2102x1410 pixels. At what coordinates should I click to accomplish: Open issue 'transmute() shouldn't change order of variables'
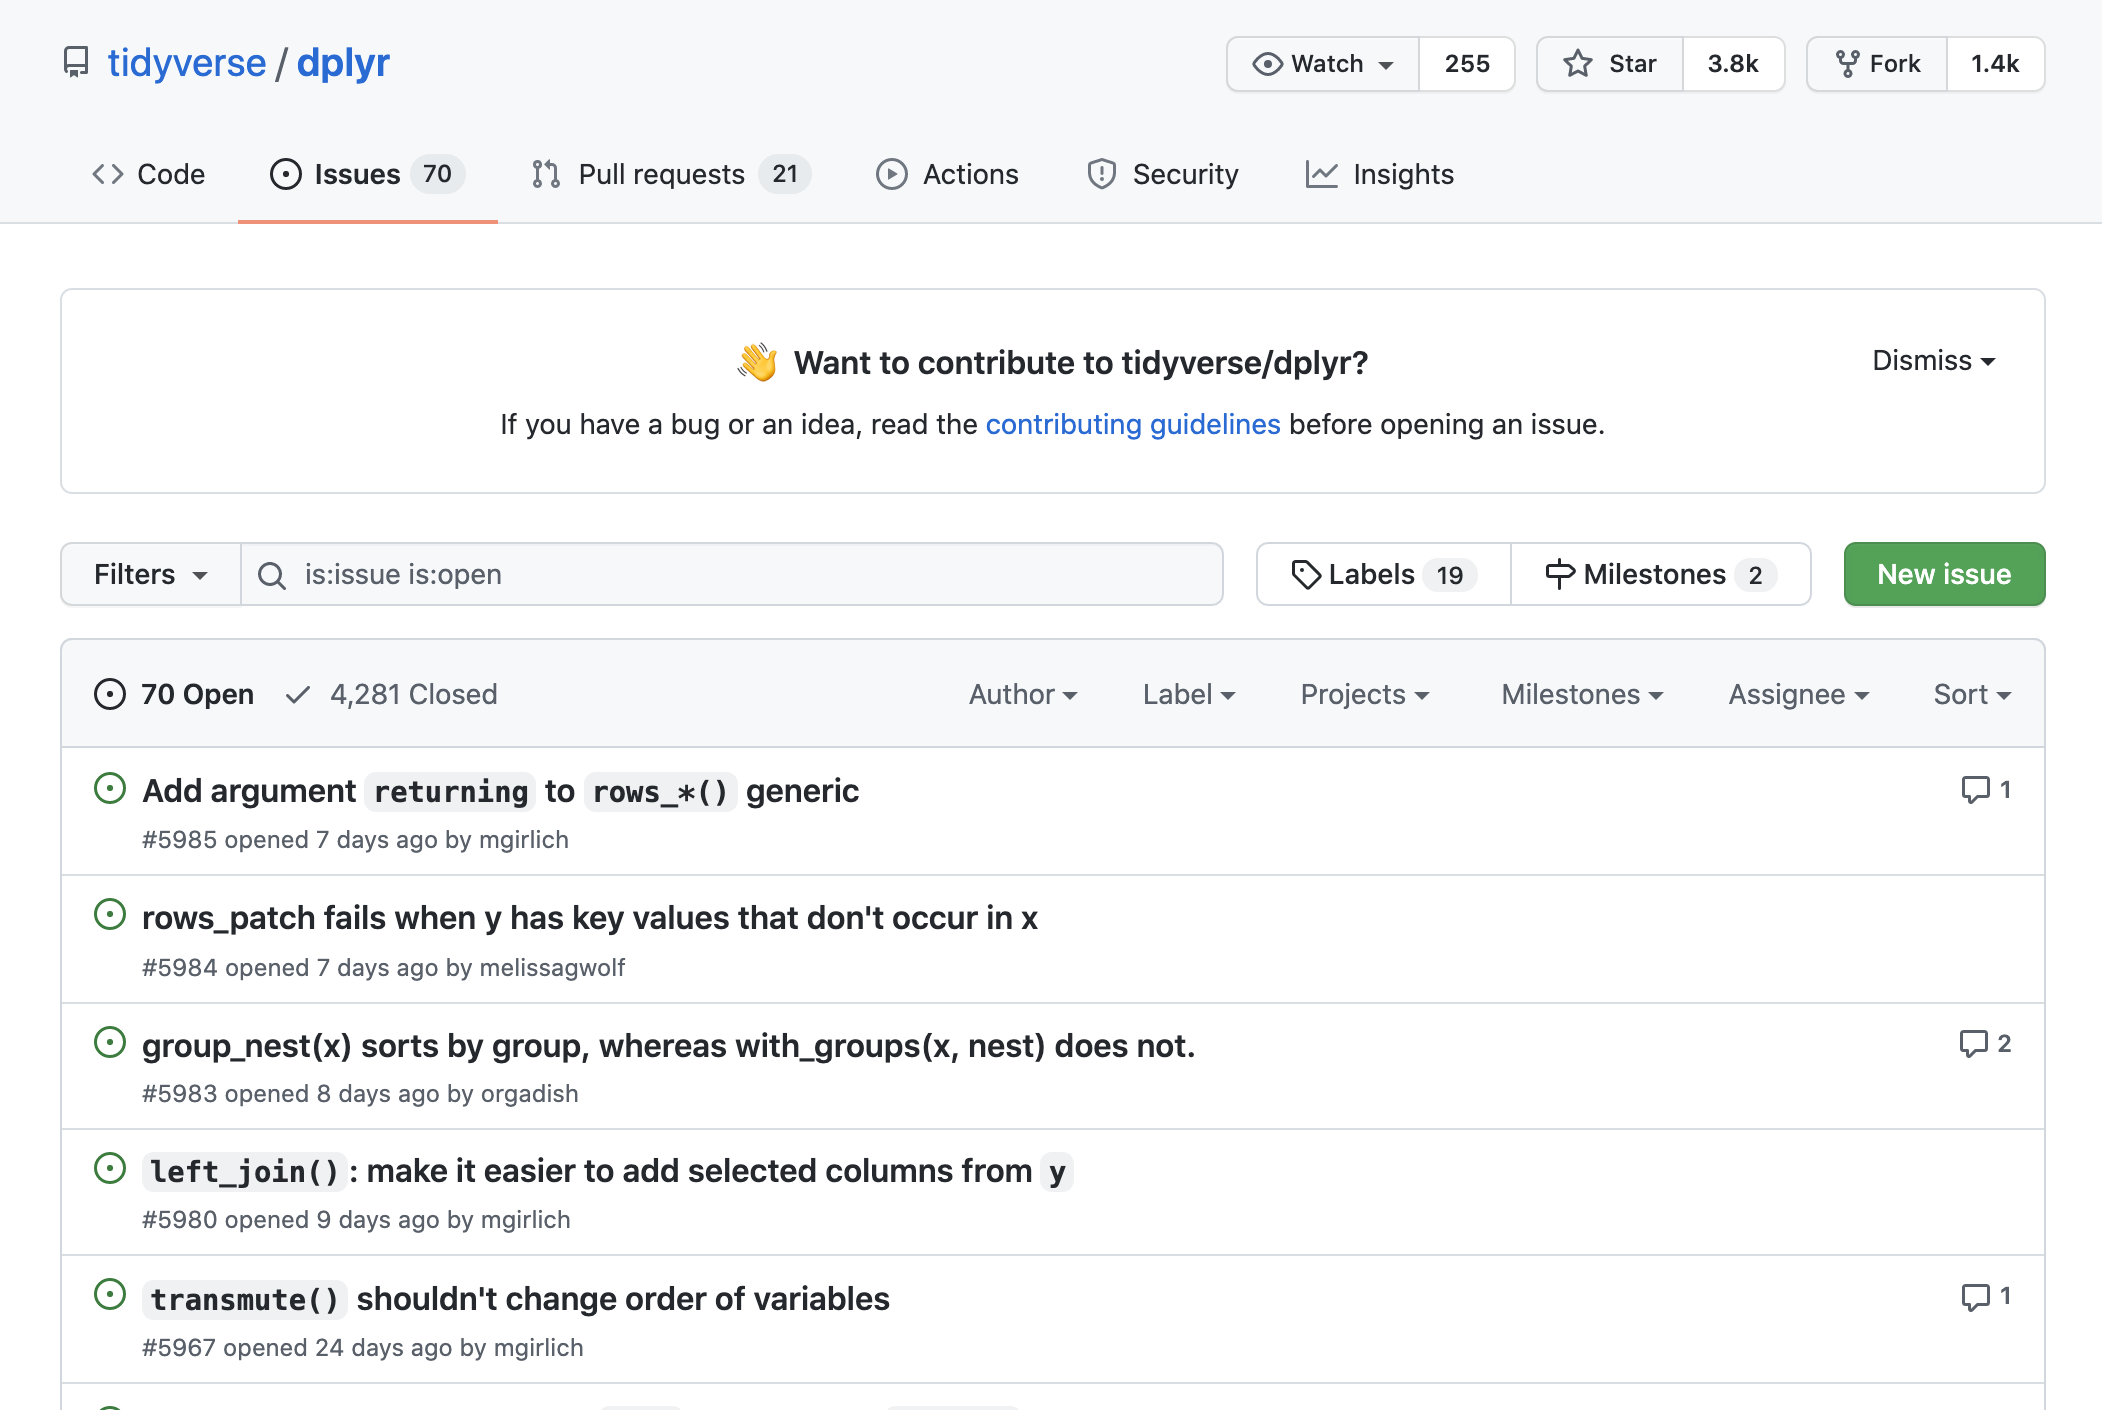point(516,1299)
